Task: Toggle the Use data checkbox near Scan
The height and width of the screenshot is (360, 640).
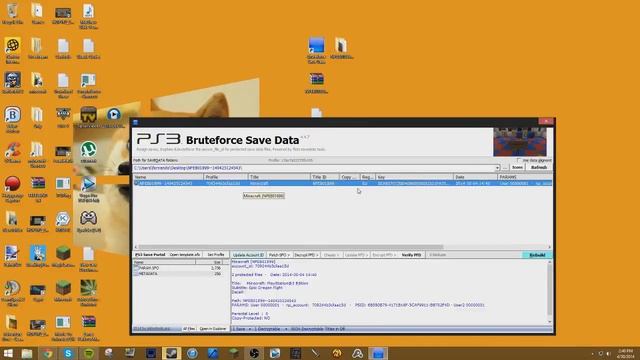Action: (x=519, y=160)
